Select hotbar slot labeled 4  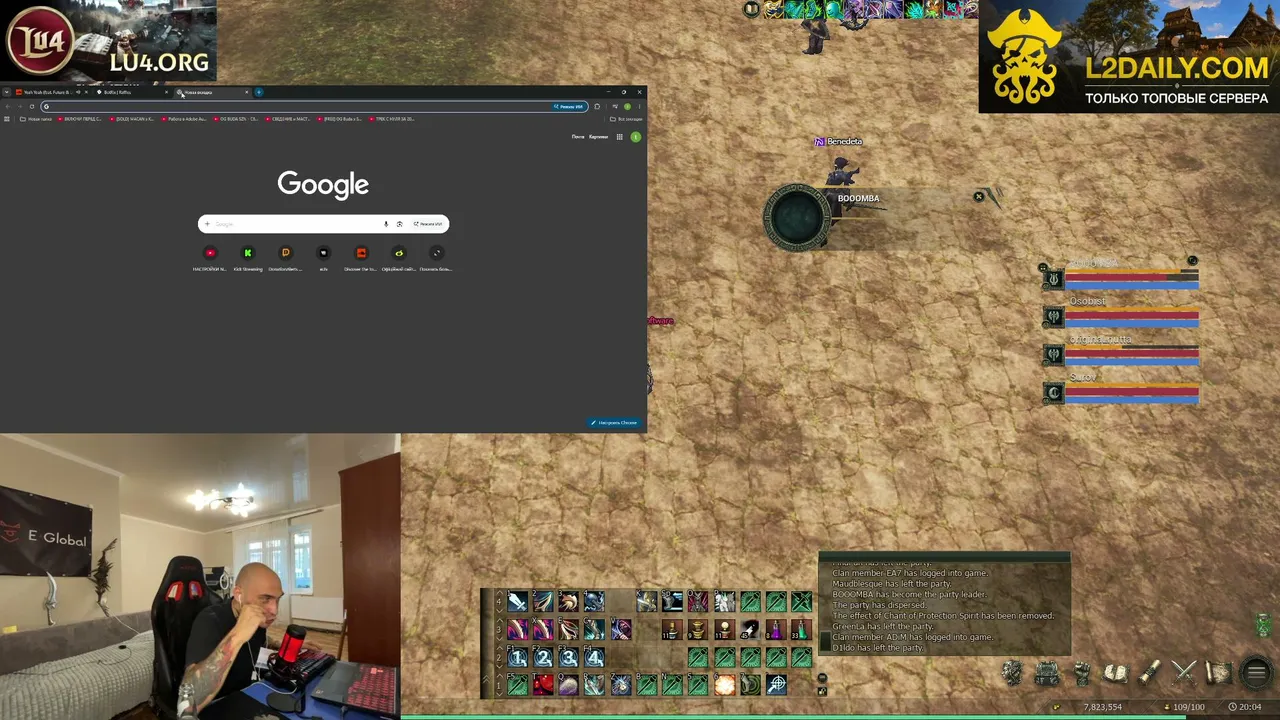595,658
